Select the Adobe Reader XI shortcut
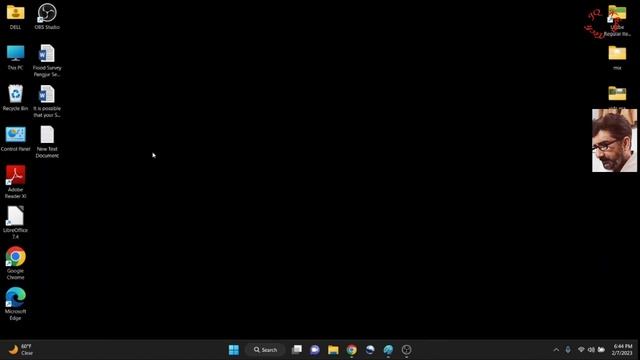The height and width of the screenshot is (360, 640). [16, 182]
